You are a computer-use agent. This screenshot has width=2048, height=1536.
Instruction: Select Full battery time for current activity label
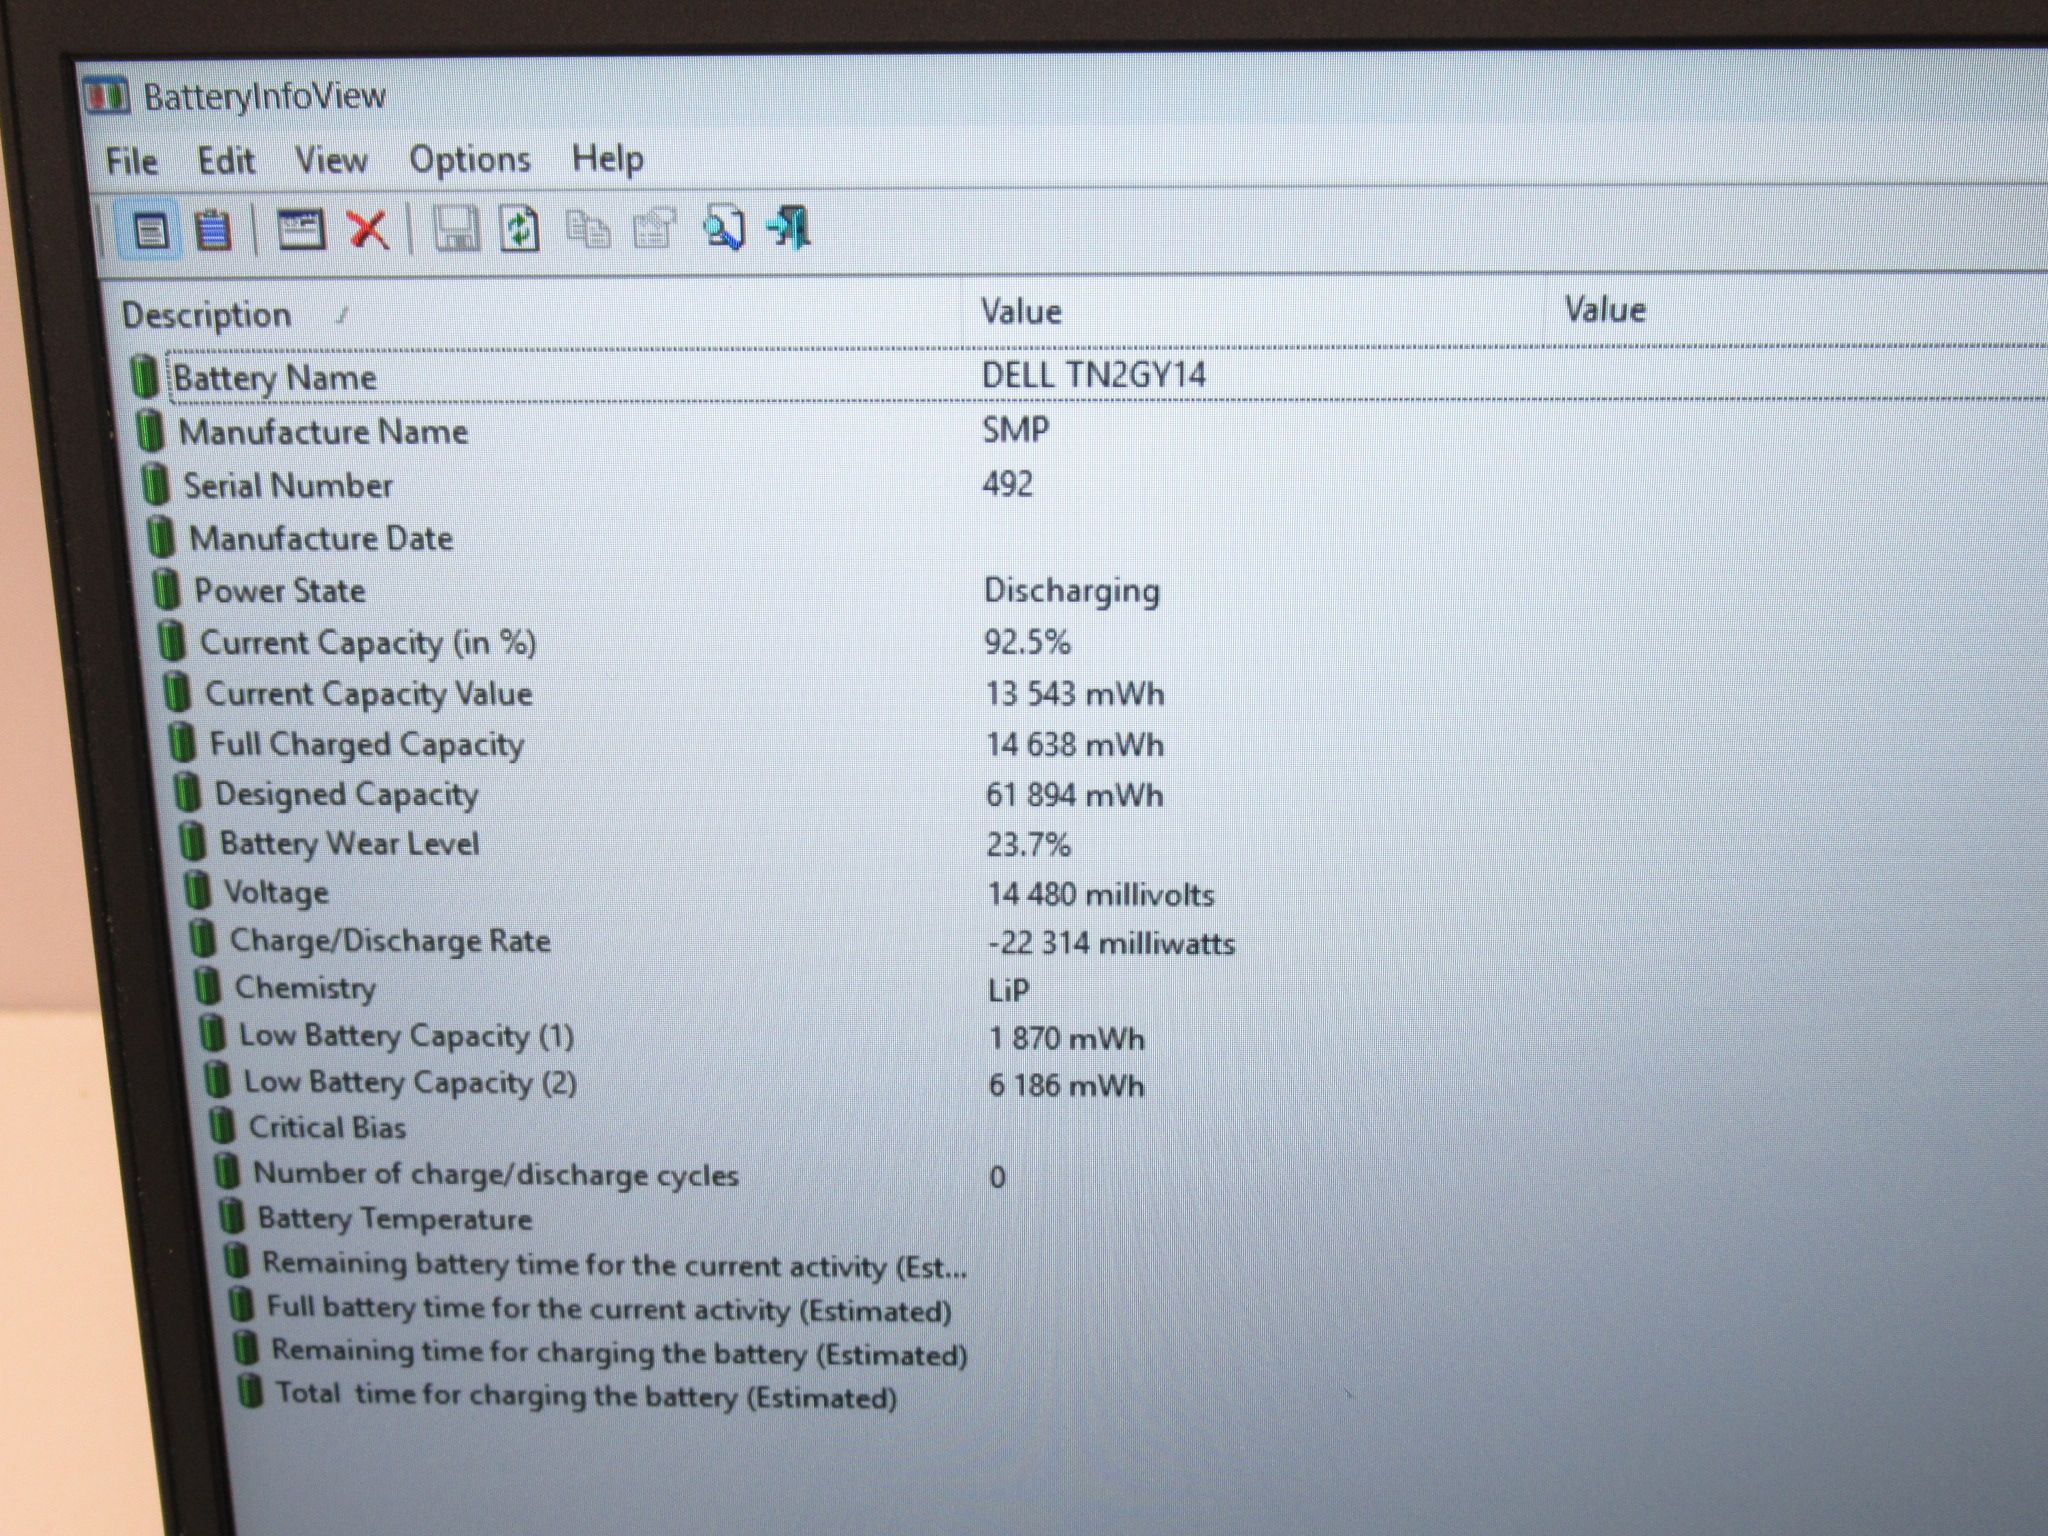609,1309
